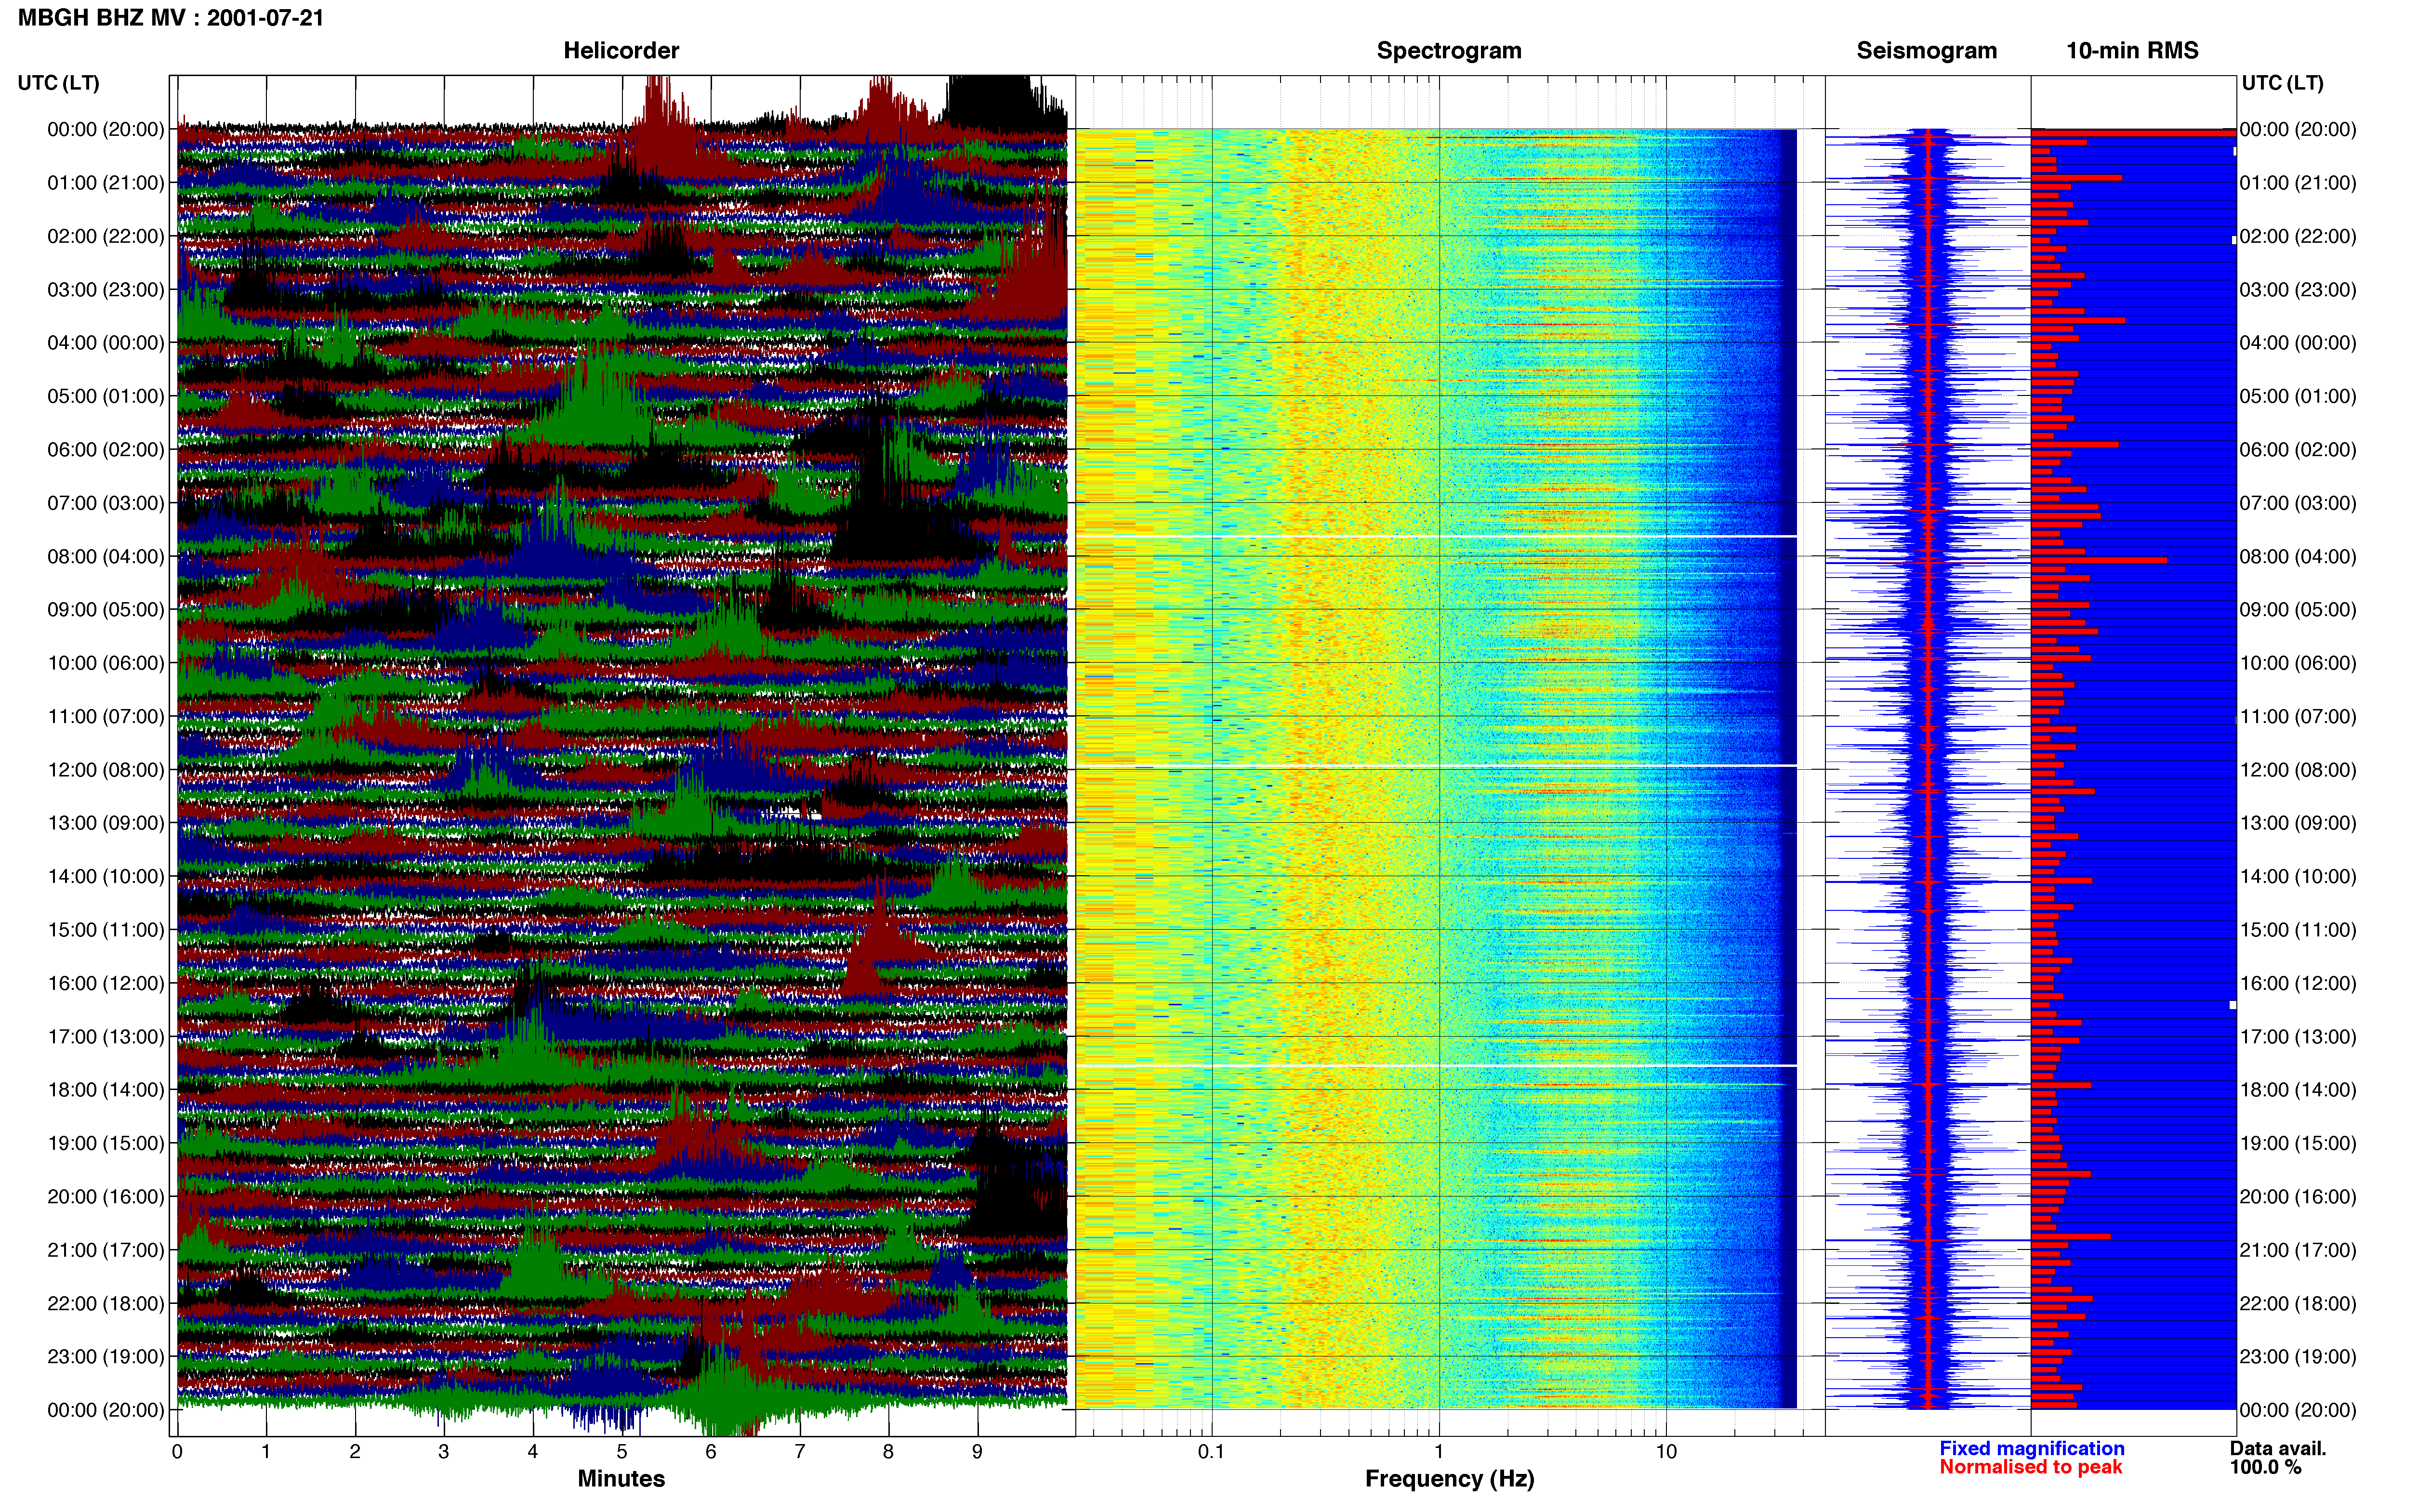
Task: Click "19:00 (15:00)" on the right time axis
Action: [x=2298, y=1143]
